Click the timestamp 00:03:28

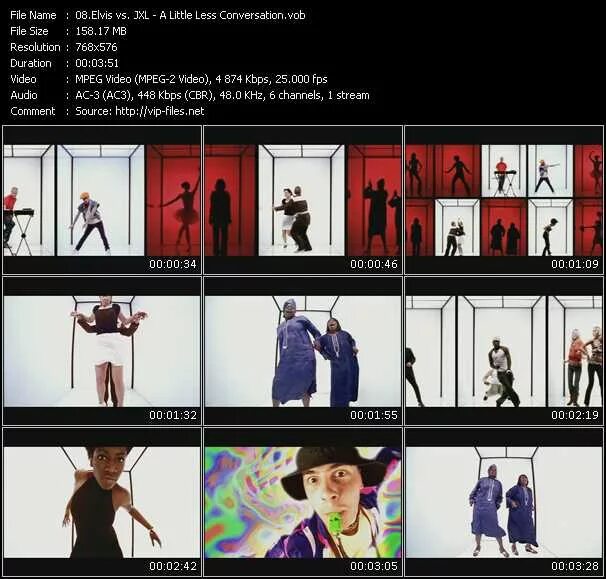(575, 567)
